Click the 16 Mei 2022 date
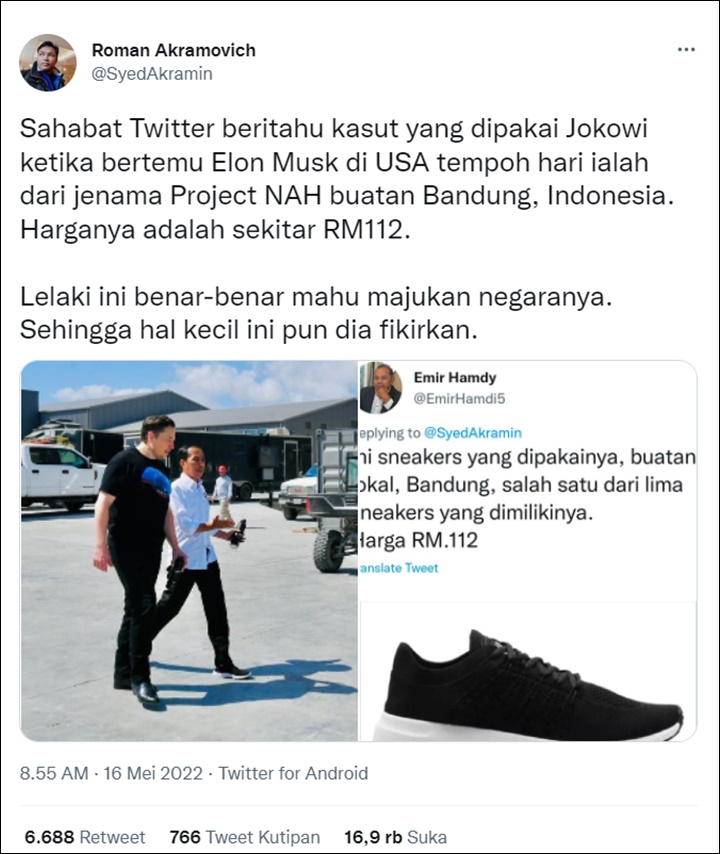The image size is (720, 854). pos(153,773)
